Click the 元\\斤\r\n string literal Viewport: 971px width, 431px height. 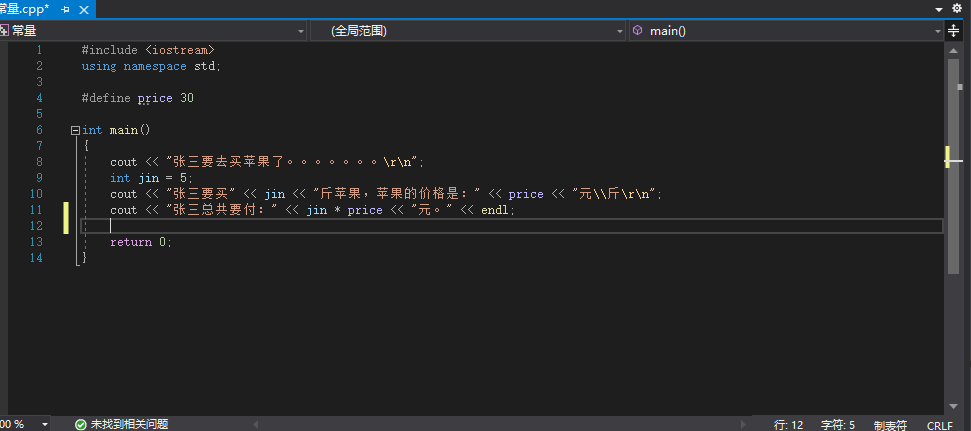[614, 194]
